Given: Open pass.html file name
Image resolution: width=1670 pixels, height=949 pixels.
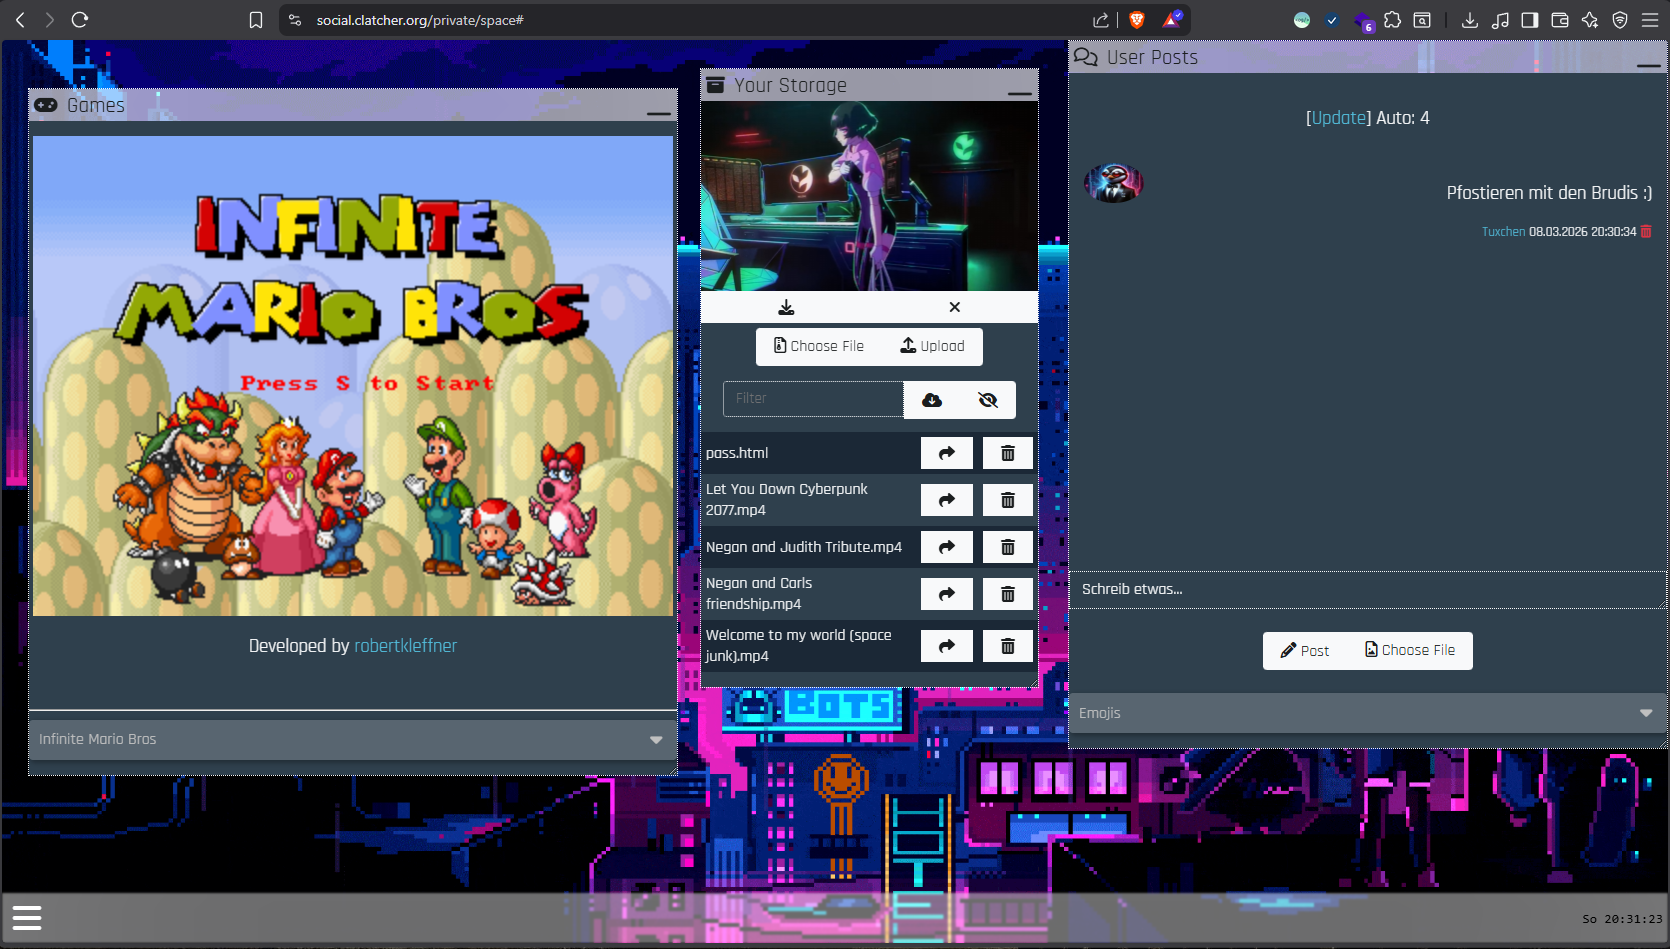Looking at the screenshot, I should (737, 453).
